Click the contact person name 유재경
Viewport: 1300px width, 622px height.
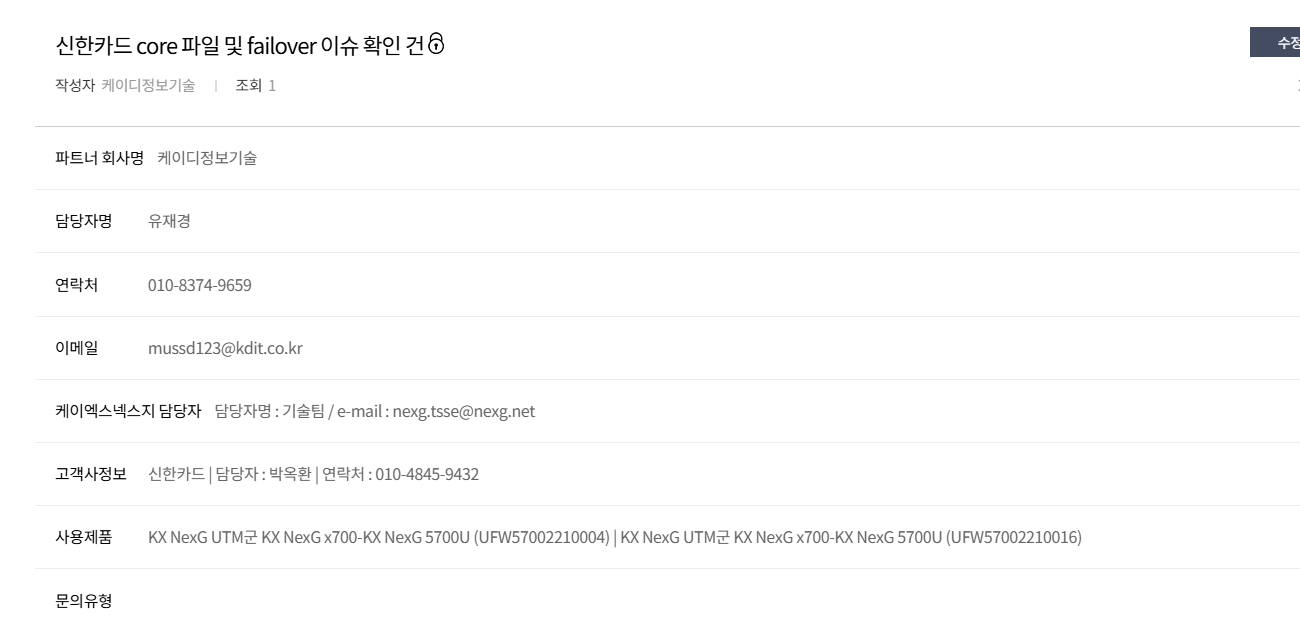click(x=169, y=221)
